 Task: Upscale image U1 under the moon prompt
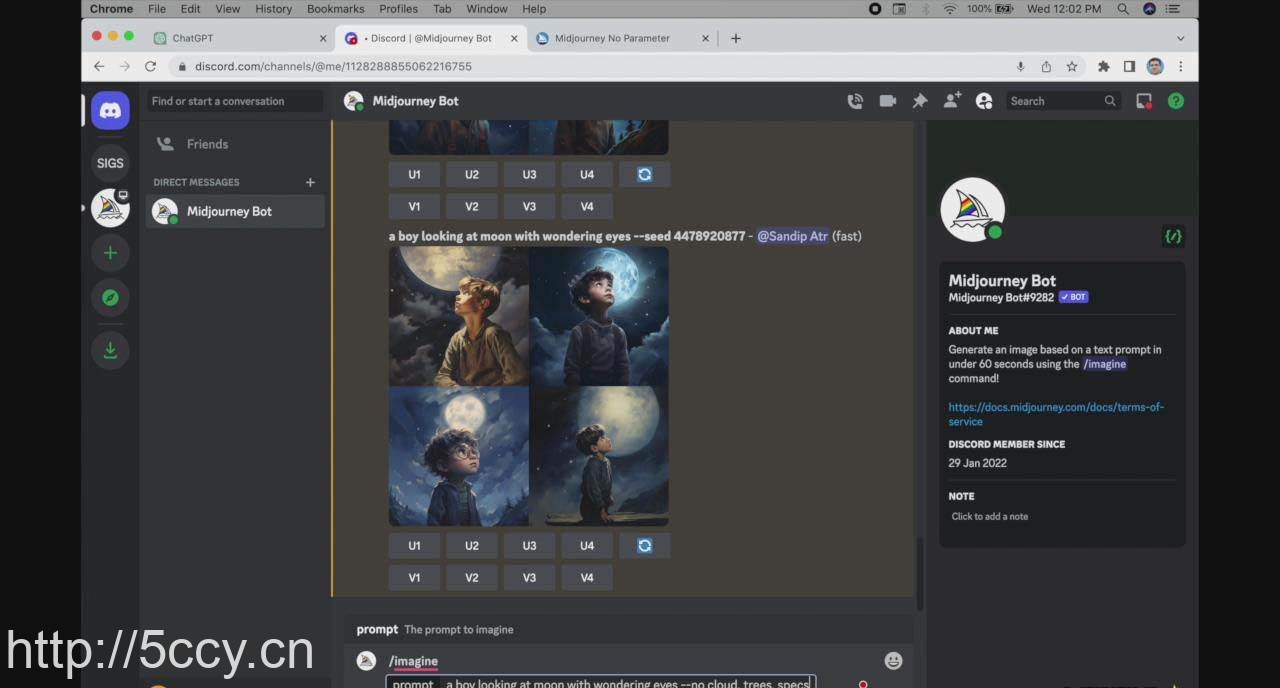(414, 546)
